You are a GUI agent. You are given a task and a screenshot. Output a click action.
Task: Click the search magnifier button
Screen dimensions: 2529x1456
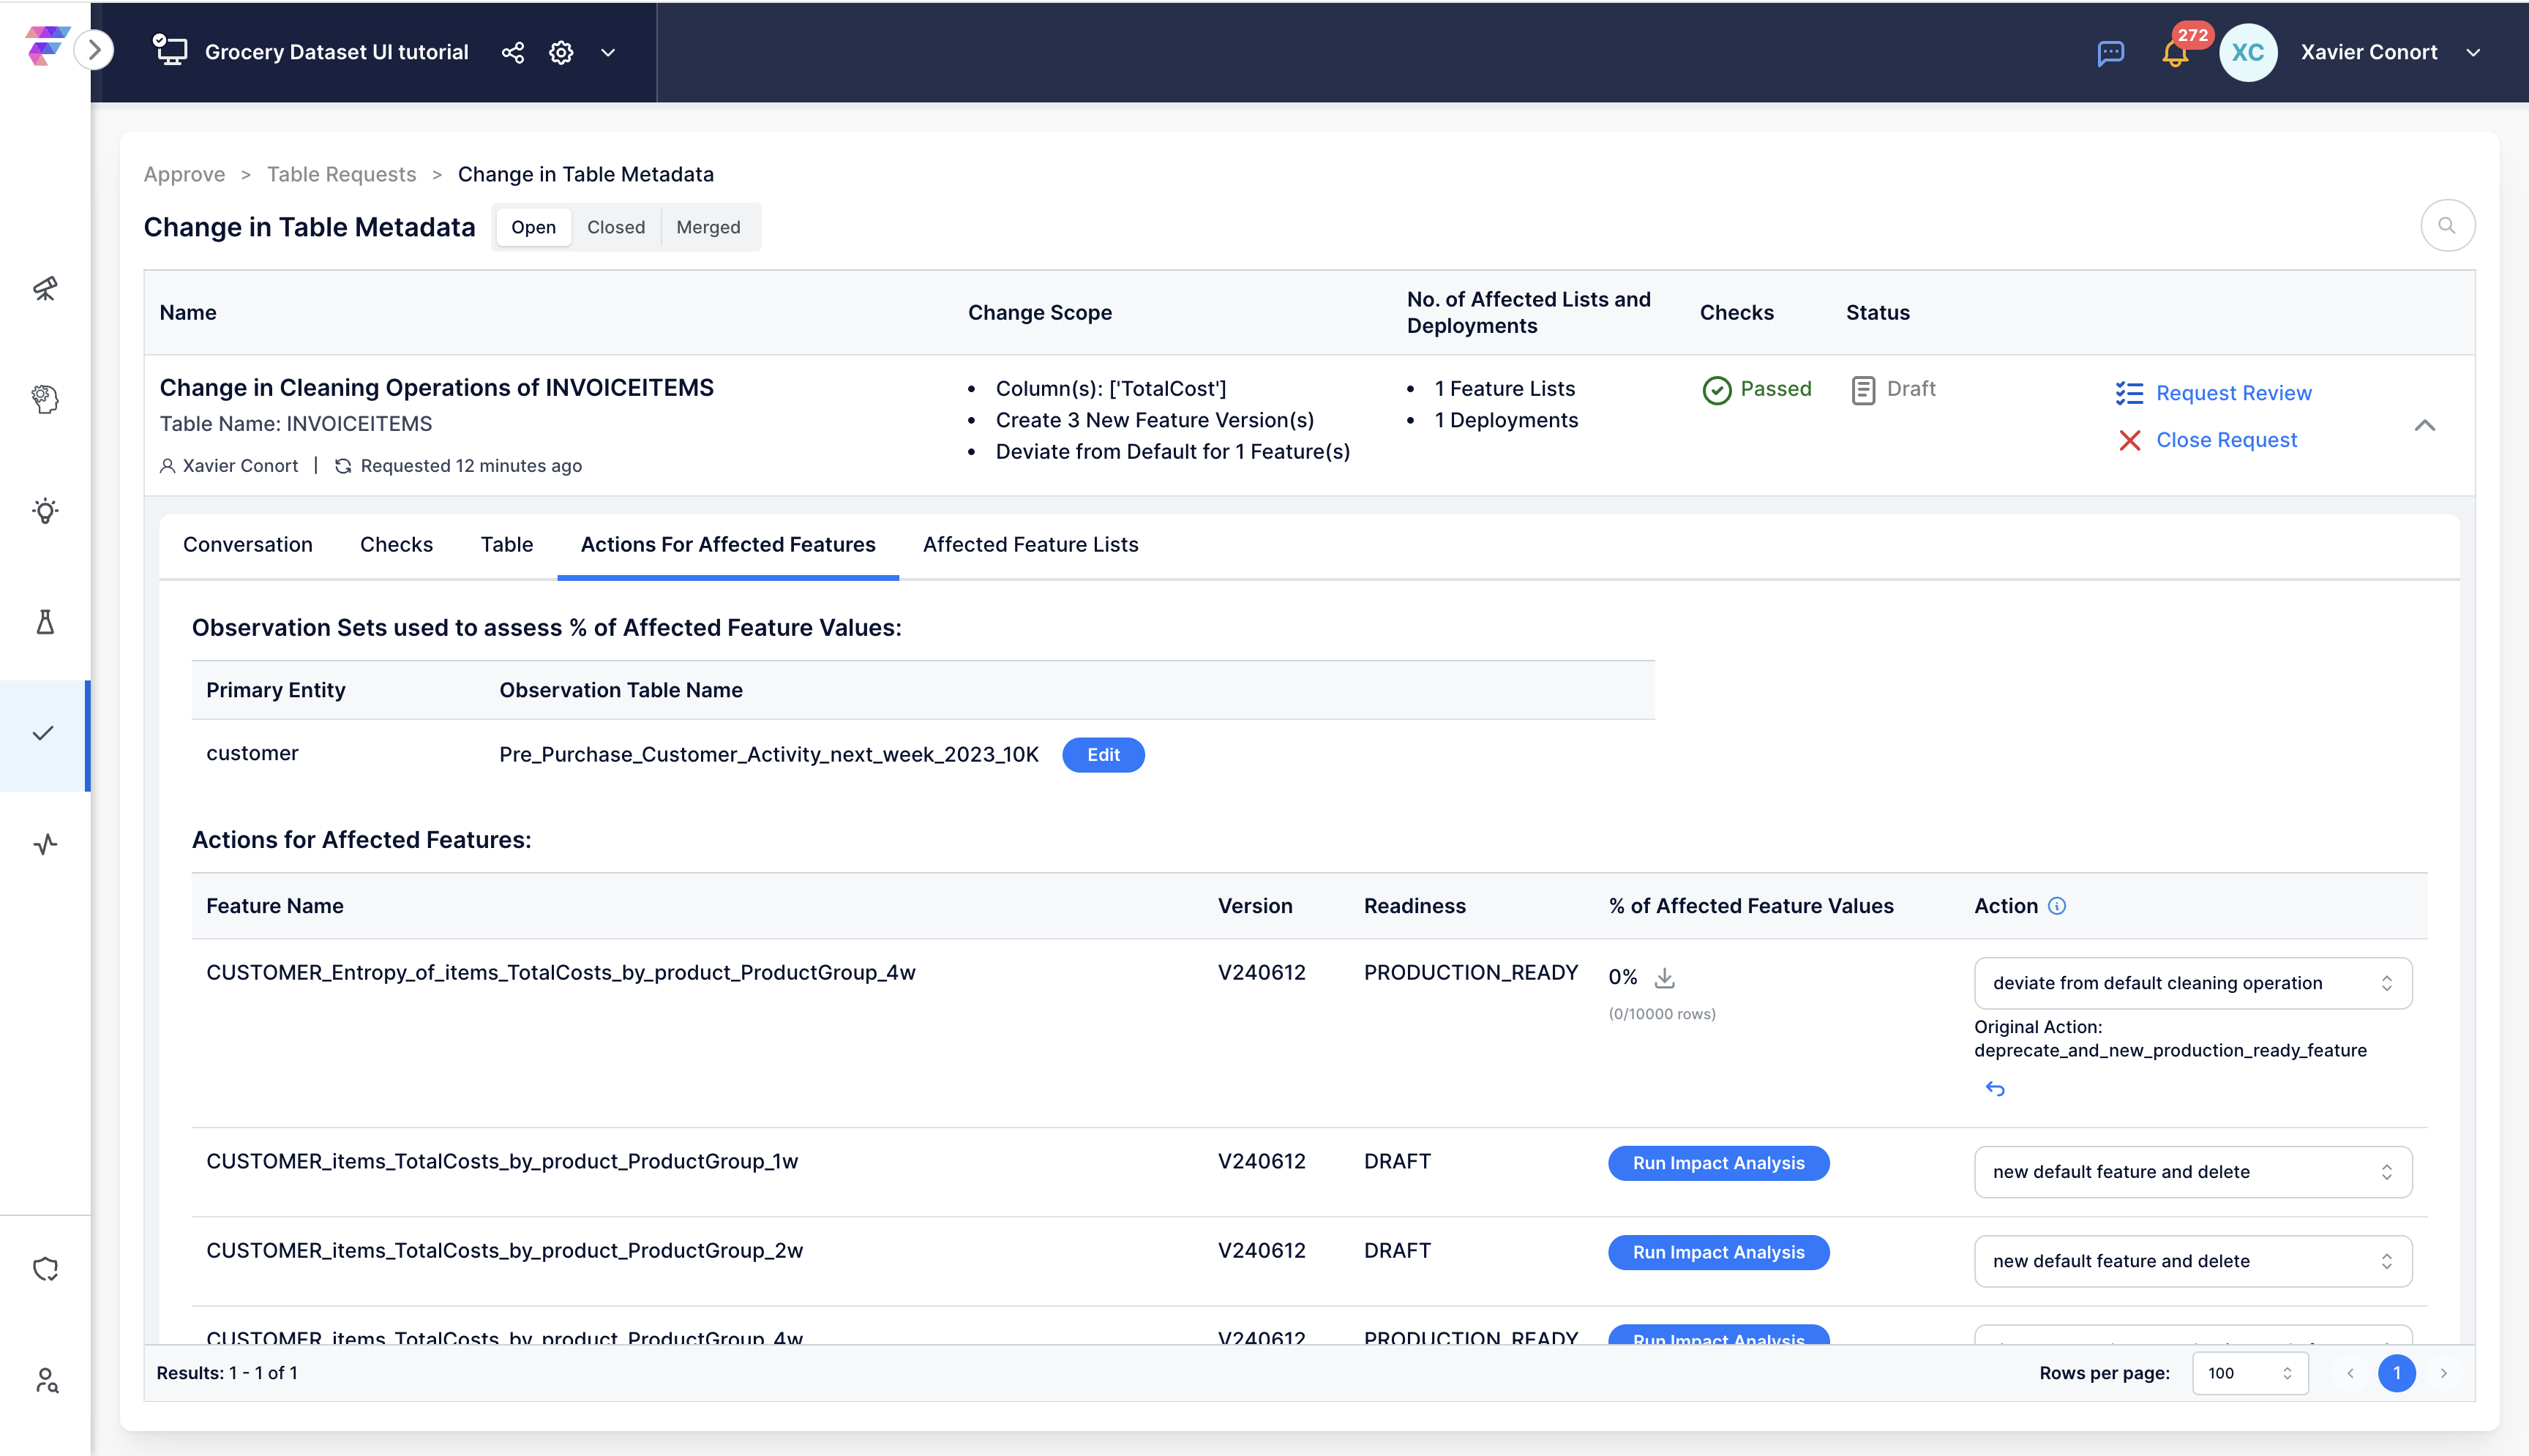tap(2447, 226)
